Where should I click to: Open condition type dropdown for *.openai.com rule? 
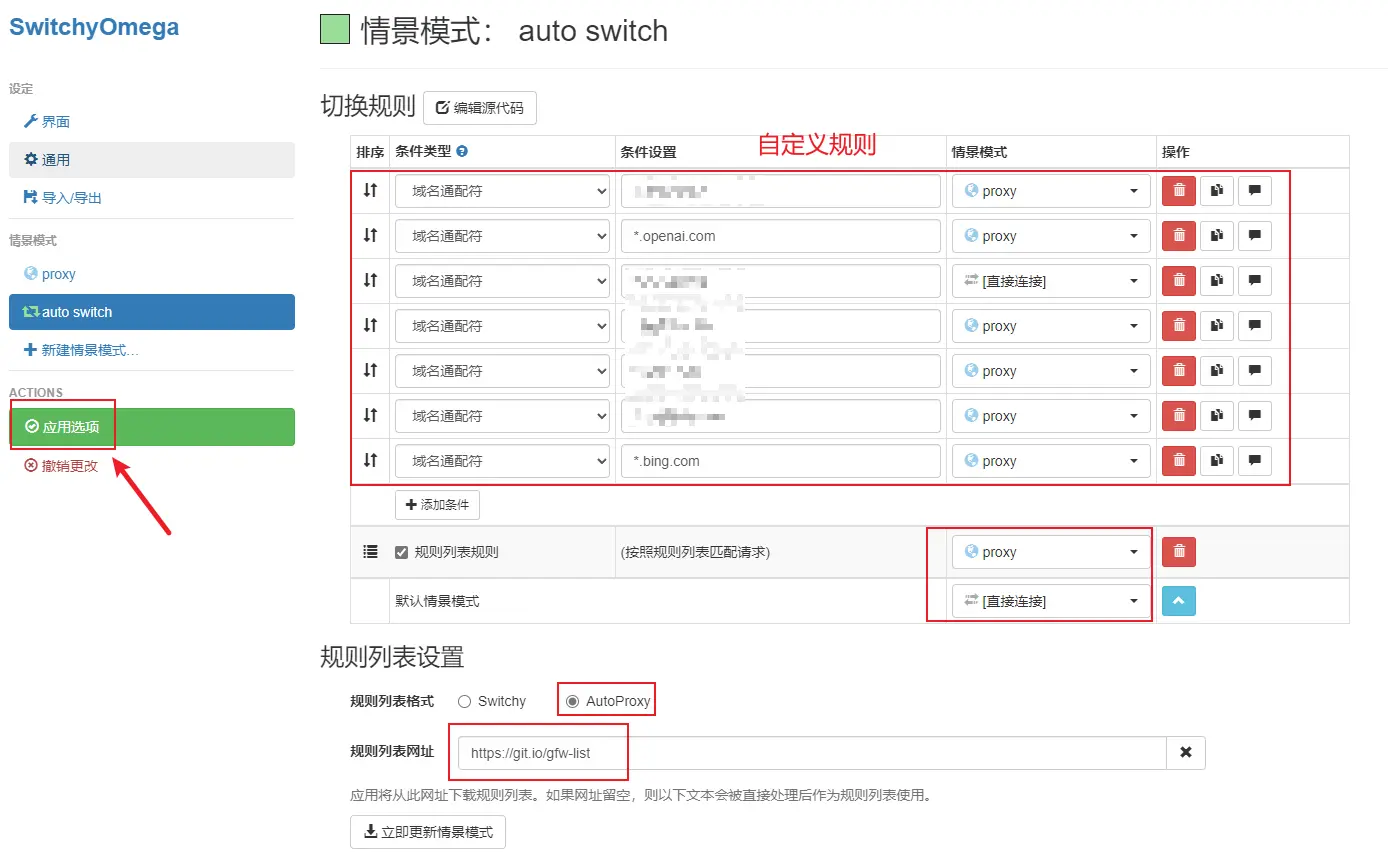click(502, 236)
